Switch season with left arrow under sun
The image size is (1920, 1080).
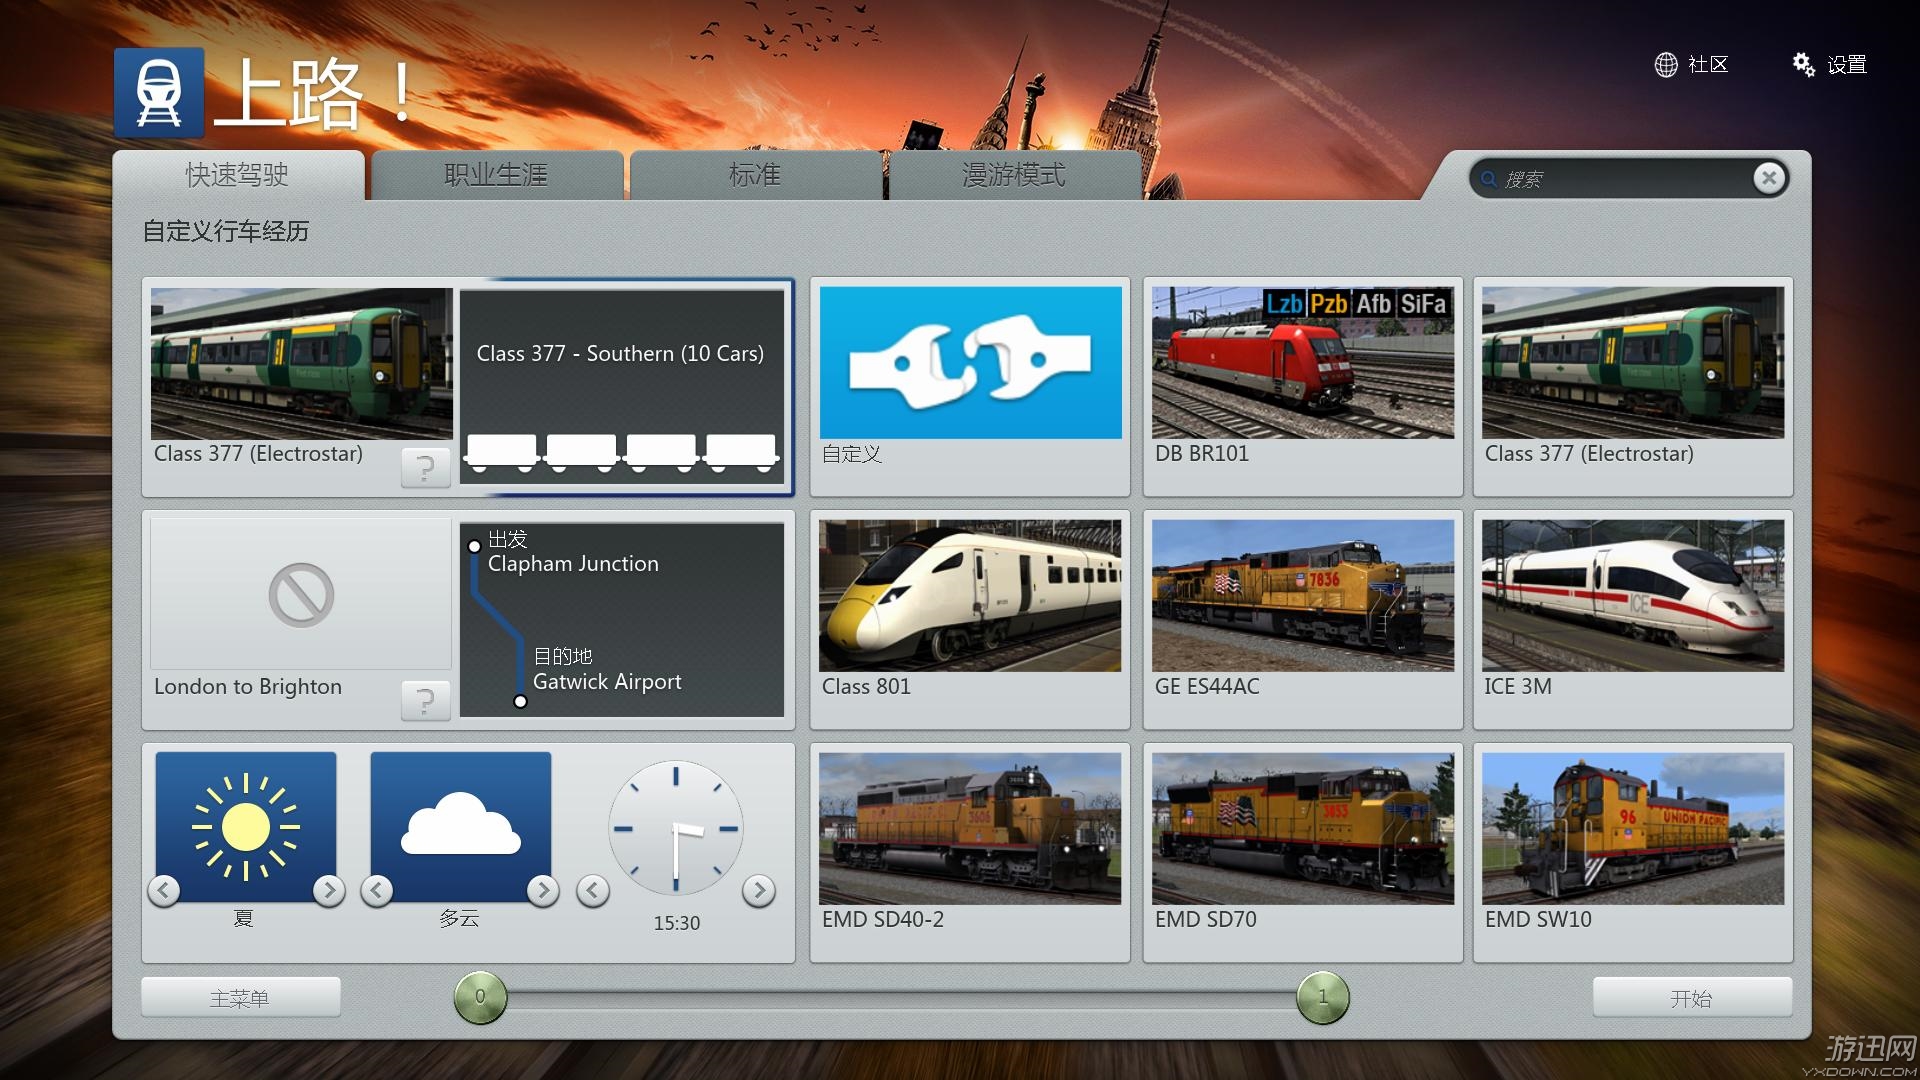[x=164, y=890]
